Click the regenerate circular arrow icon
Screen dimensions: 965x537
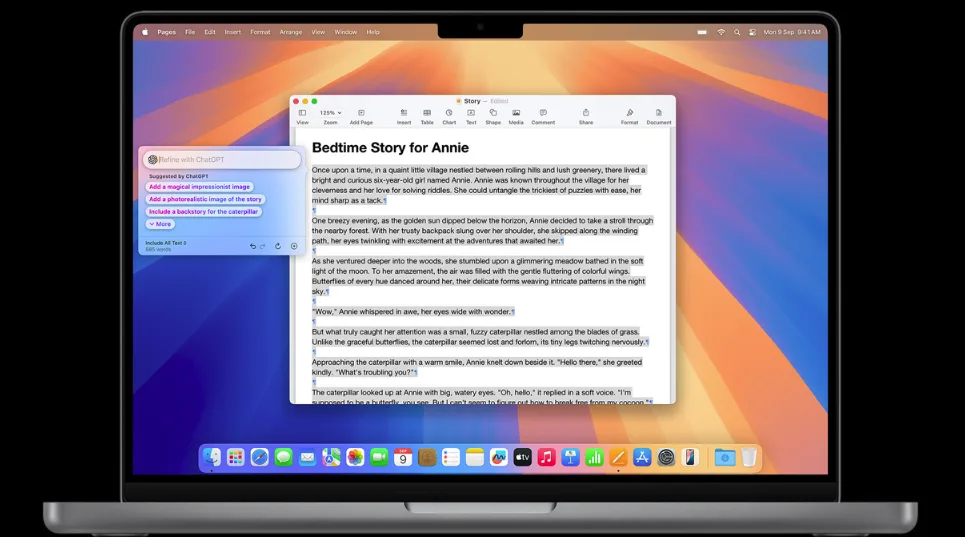[x=278, y=246]
